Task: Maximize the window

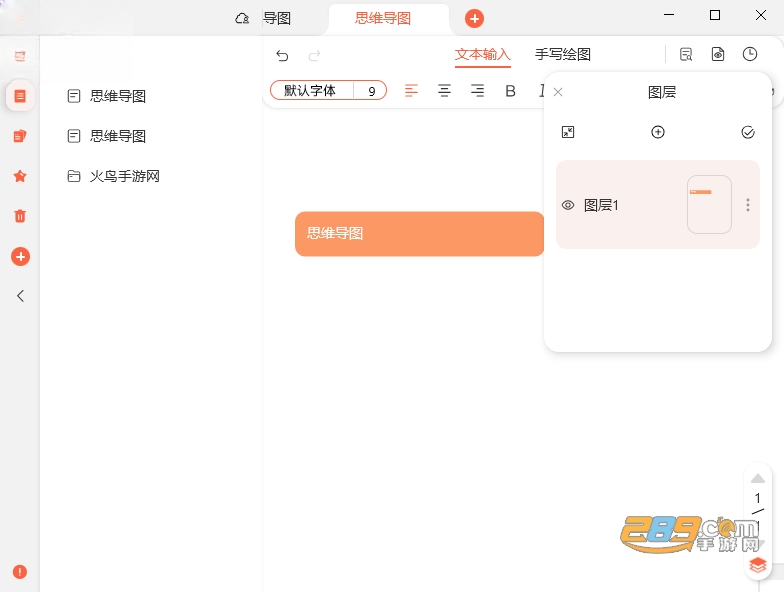Action: [715, 15]
